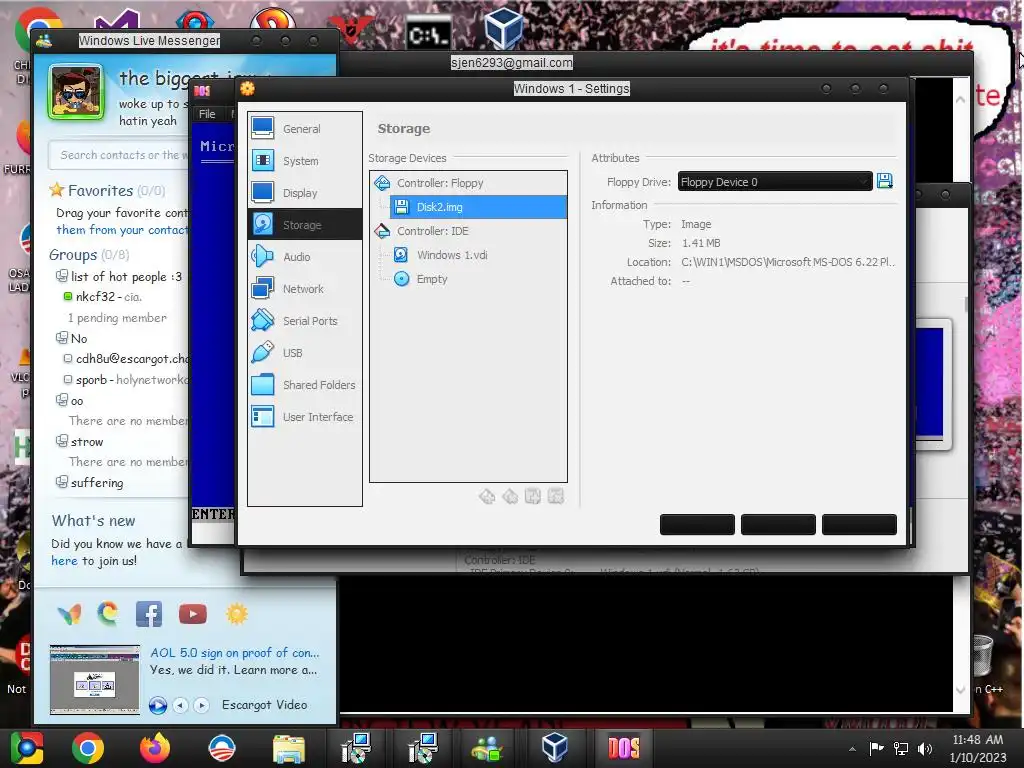Click the Audio speaker icon
The width and height of the screenshot is (1024, 768).
click(263, 256)
